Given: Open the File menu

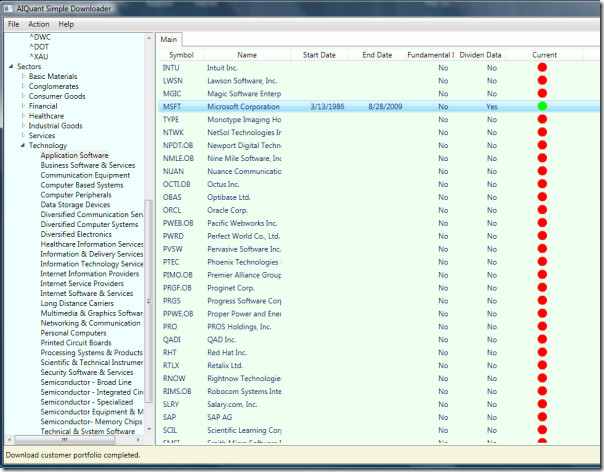Looking at the screenshot, I should coord(13,24).
